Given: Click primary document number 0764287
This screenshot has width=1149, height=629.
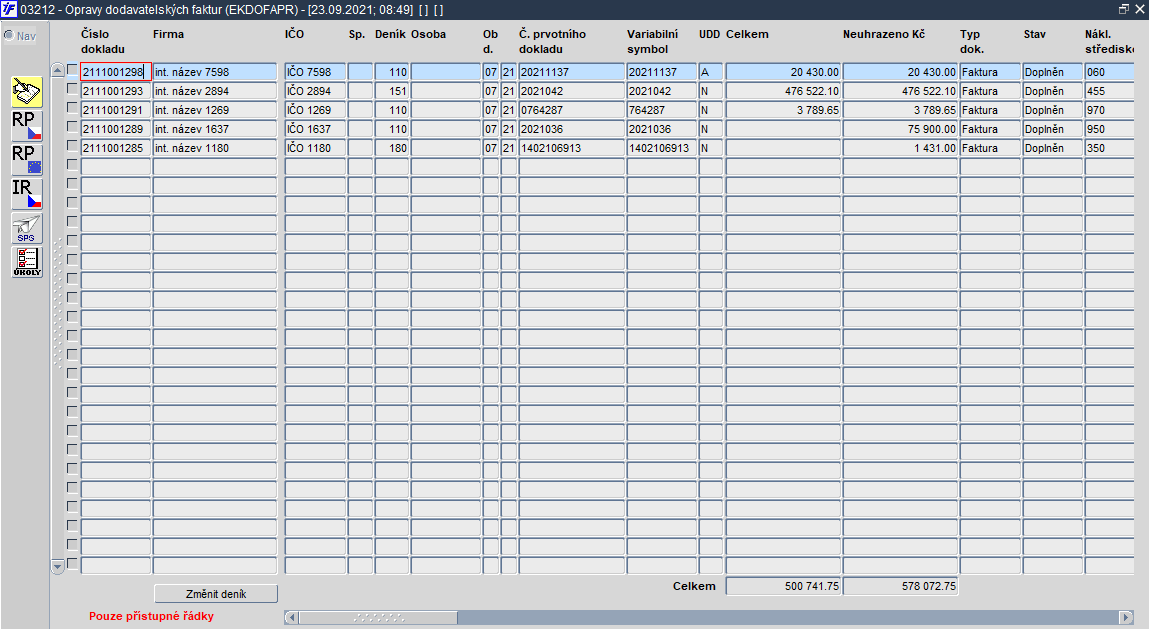Looking at the screenshot, I should click(572, 110).
